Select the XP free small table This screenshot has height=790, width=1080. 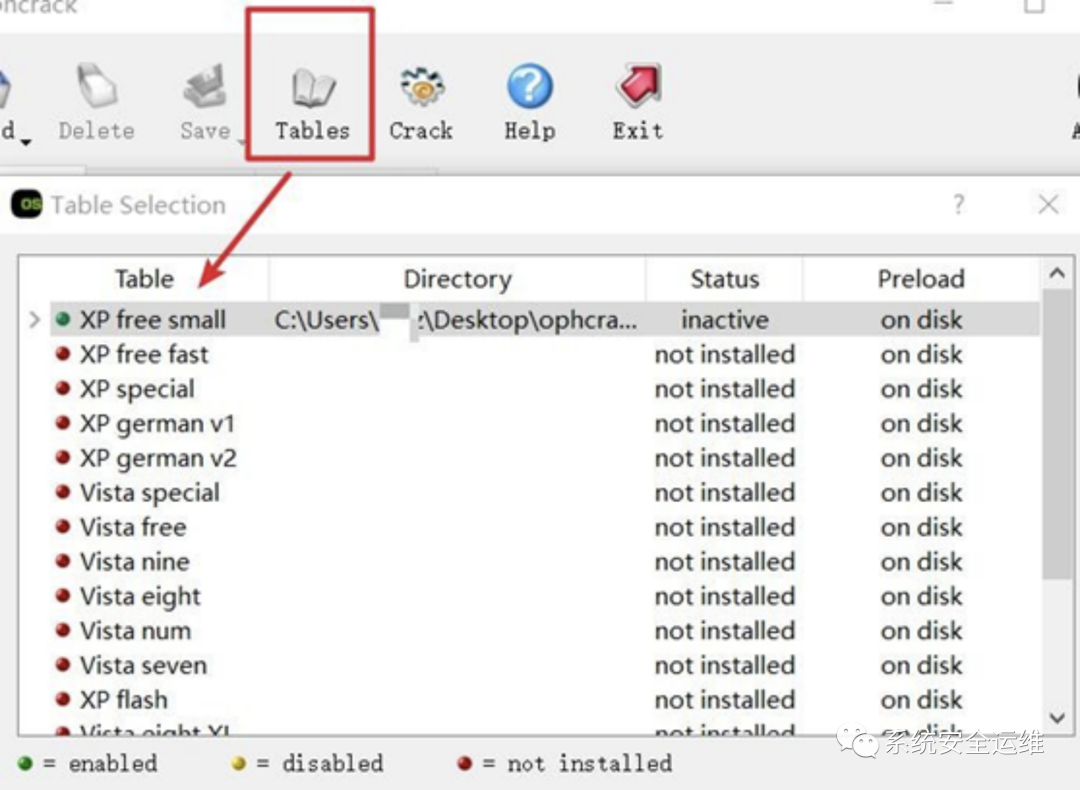coord(152,320)
